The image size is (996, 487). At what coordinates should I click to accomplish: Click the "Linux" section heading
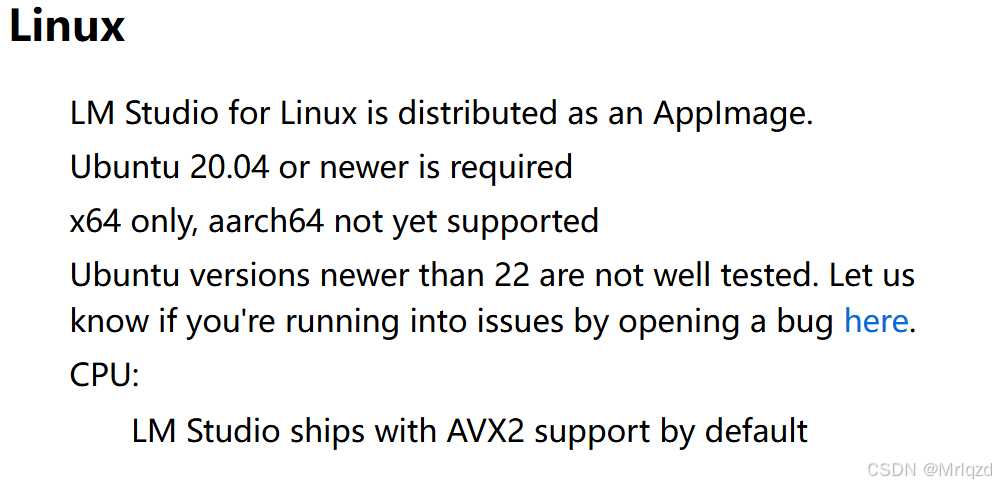tap(67, 25)
